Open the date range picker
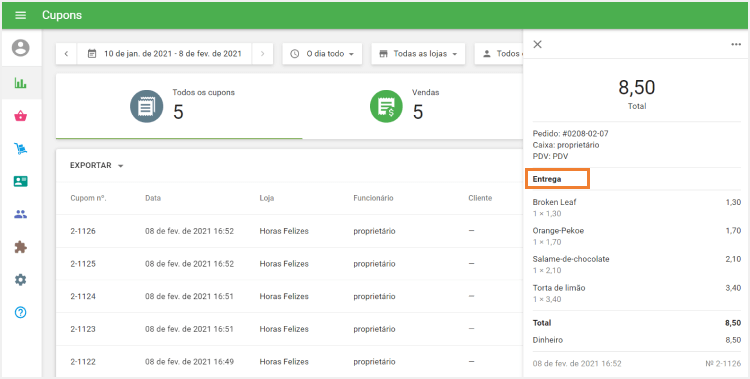This screenshot has width=750, height=379. click(165, 54)
